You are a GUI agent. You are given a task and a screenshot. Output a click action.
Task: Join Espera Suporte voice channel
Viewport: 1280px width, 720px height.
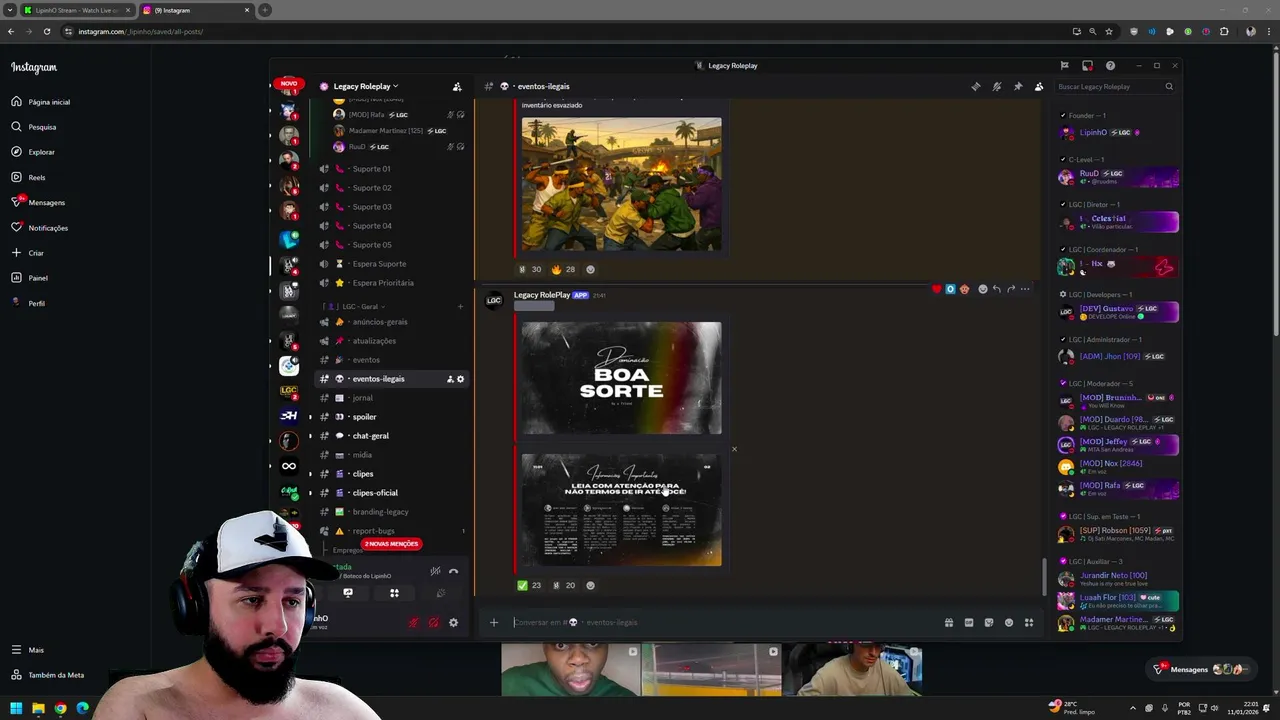click(x=392, y=264)
